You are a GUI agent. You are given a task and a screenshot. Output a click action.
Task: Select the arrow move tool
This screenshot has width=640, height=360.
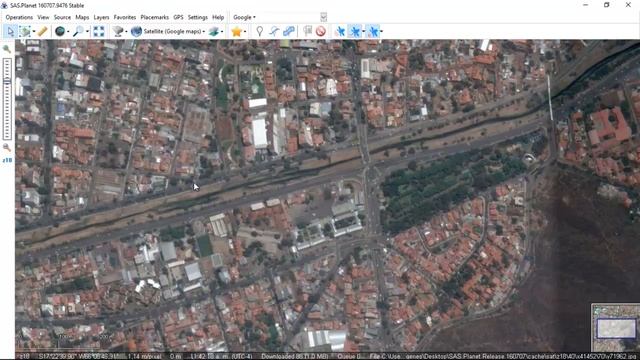pos(10,31)
